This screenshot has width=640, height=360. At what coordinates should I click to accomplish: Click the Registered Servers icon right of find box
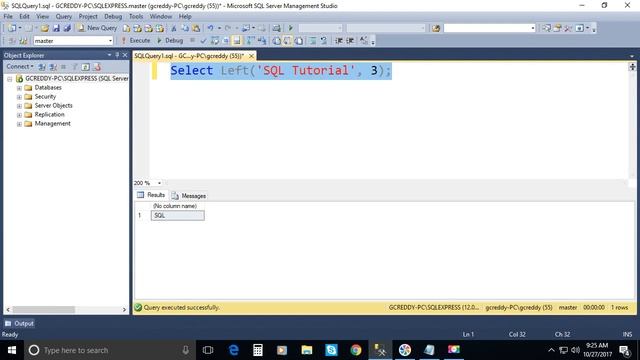pos(546,28)
